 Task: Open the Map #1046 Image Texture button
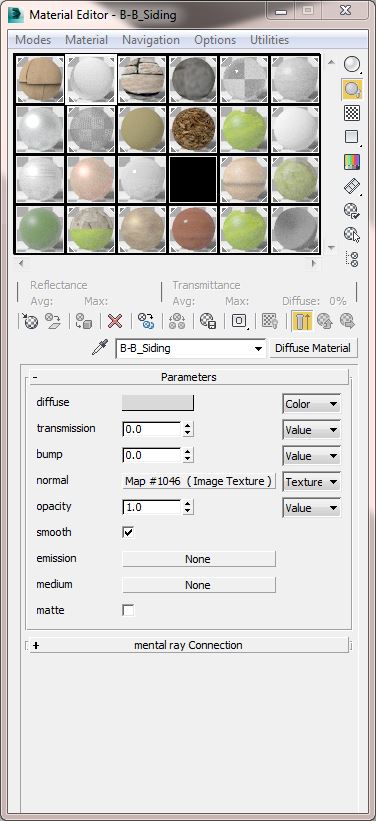pyautogui.click(x=198, y=481)
